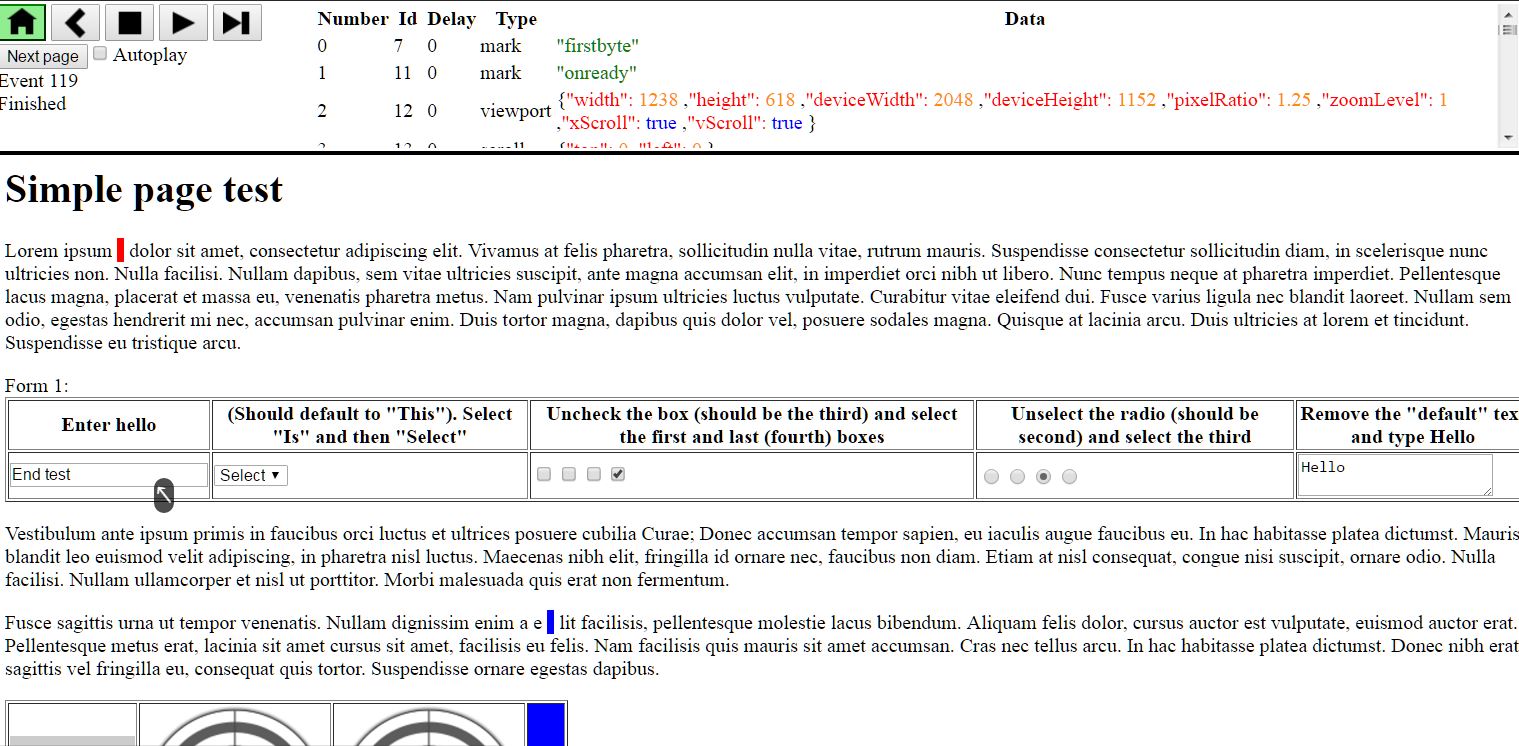Screen dimensions: 1519x746
Task: Click the Next page button
Action: coord(43,57)
